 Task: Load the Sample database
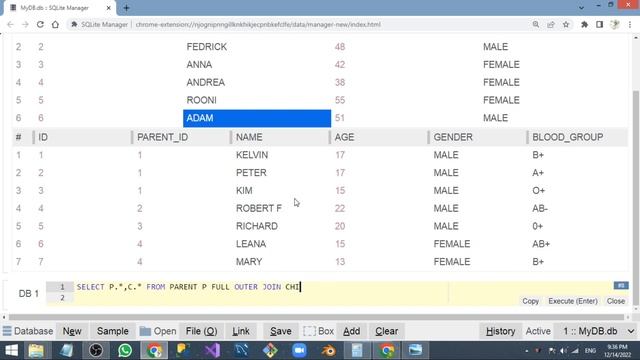click(113, 331)
